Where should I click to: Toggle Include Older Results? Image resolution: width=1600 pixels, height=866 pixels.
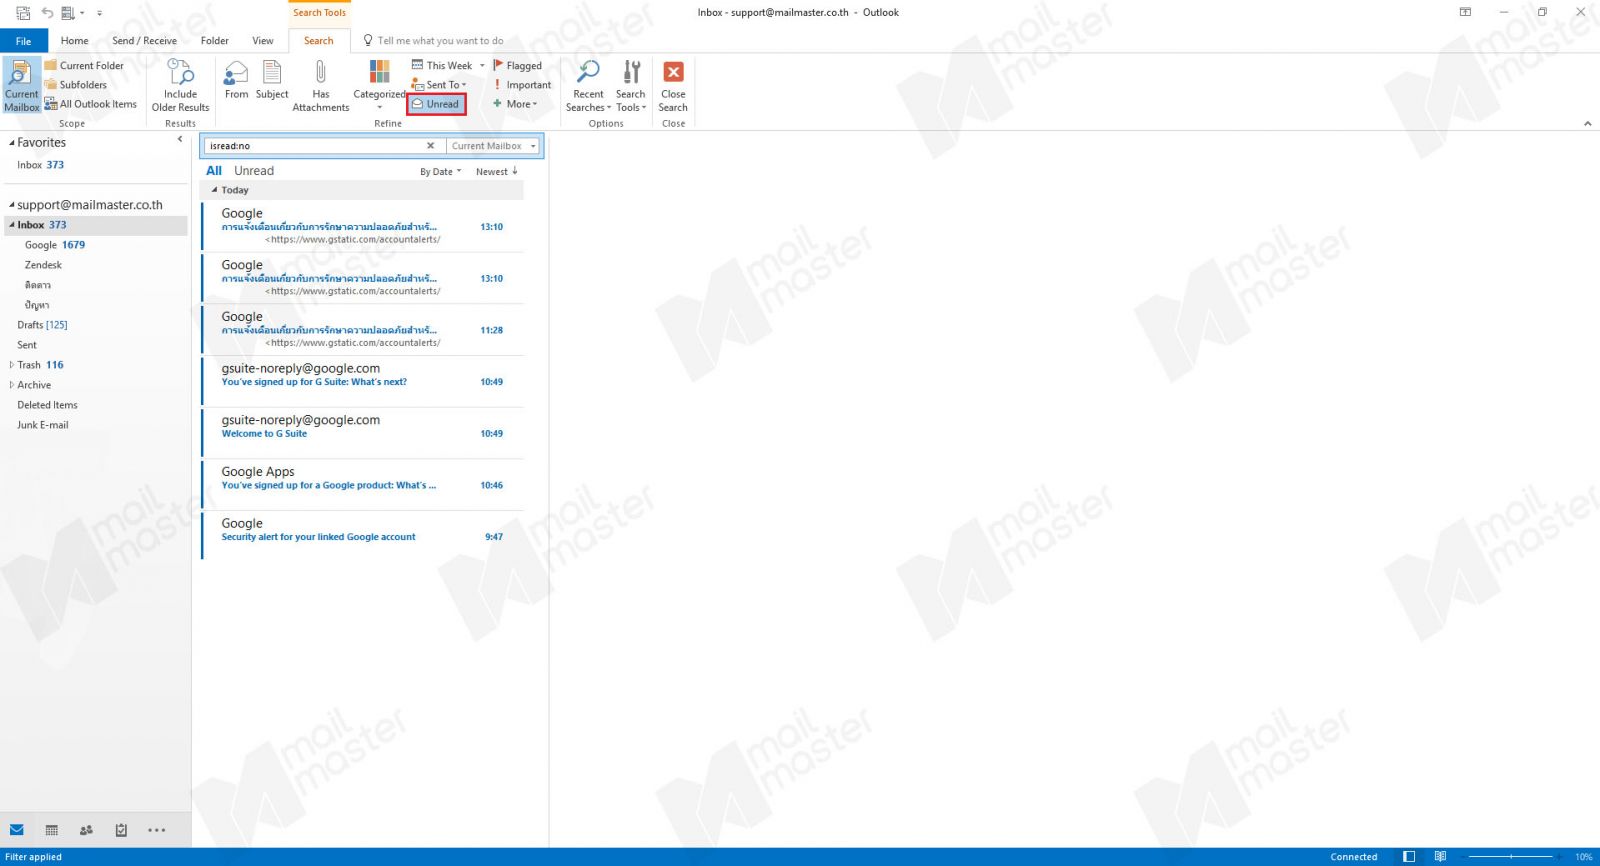[x=181, y=86]
